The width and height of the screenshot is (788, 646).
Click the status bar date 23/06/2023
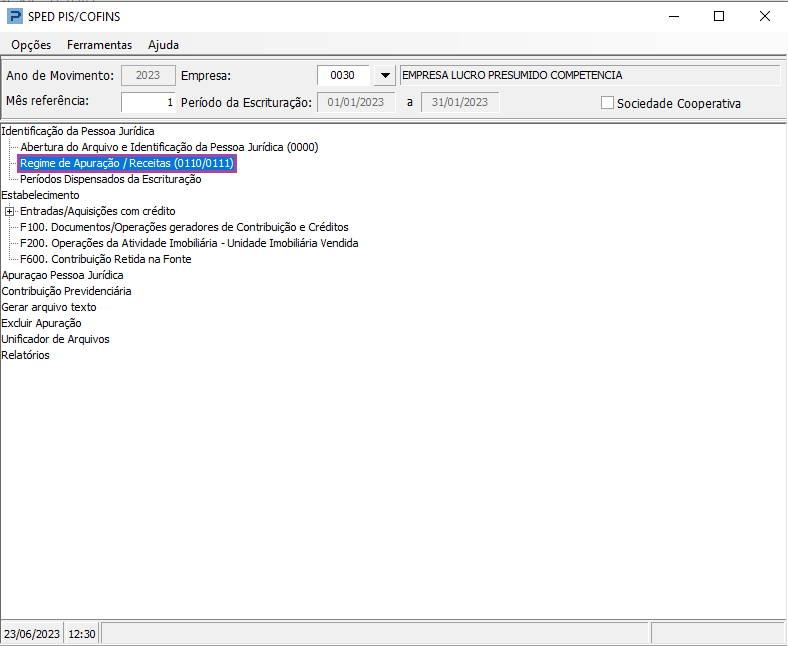click(x=32, y=634)
